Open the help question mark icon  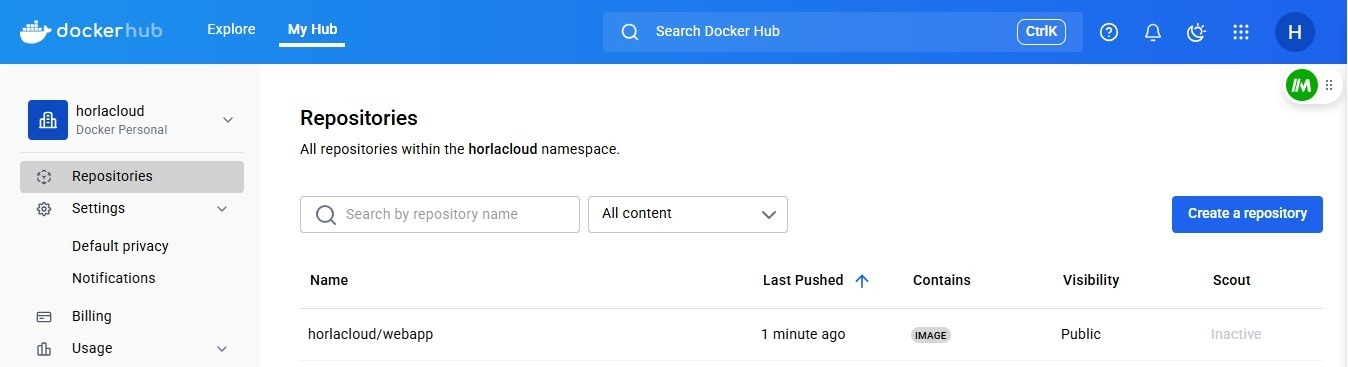(x=1109, y=32)
